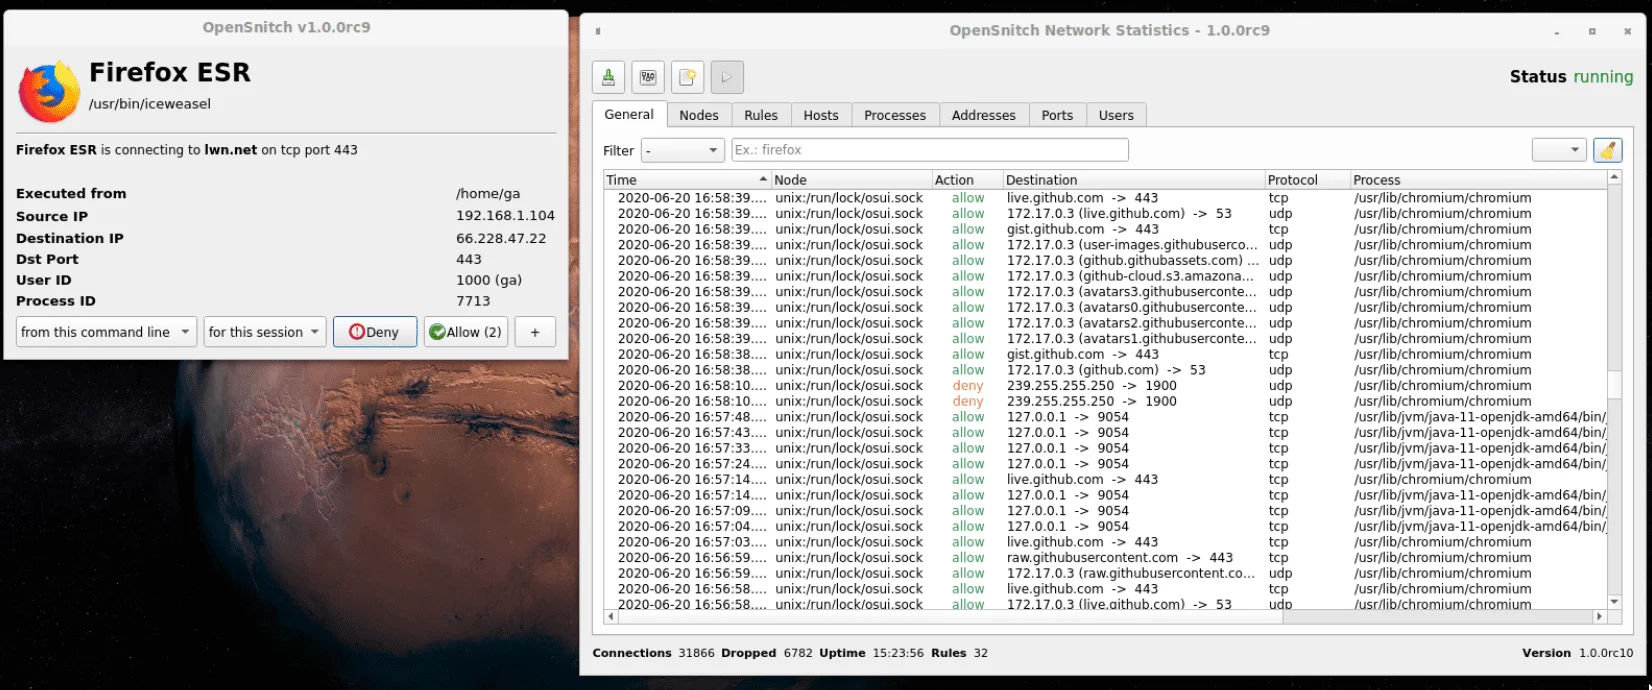Image resolution: width=1652 pixels, height=690 pixels.
Task: Click the red stop icon on Deny button
Action: click(356, 332)
